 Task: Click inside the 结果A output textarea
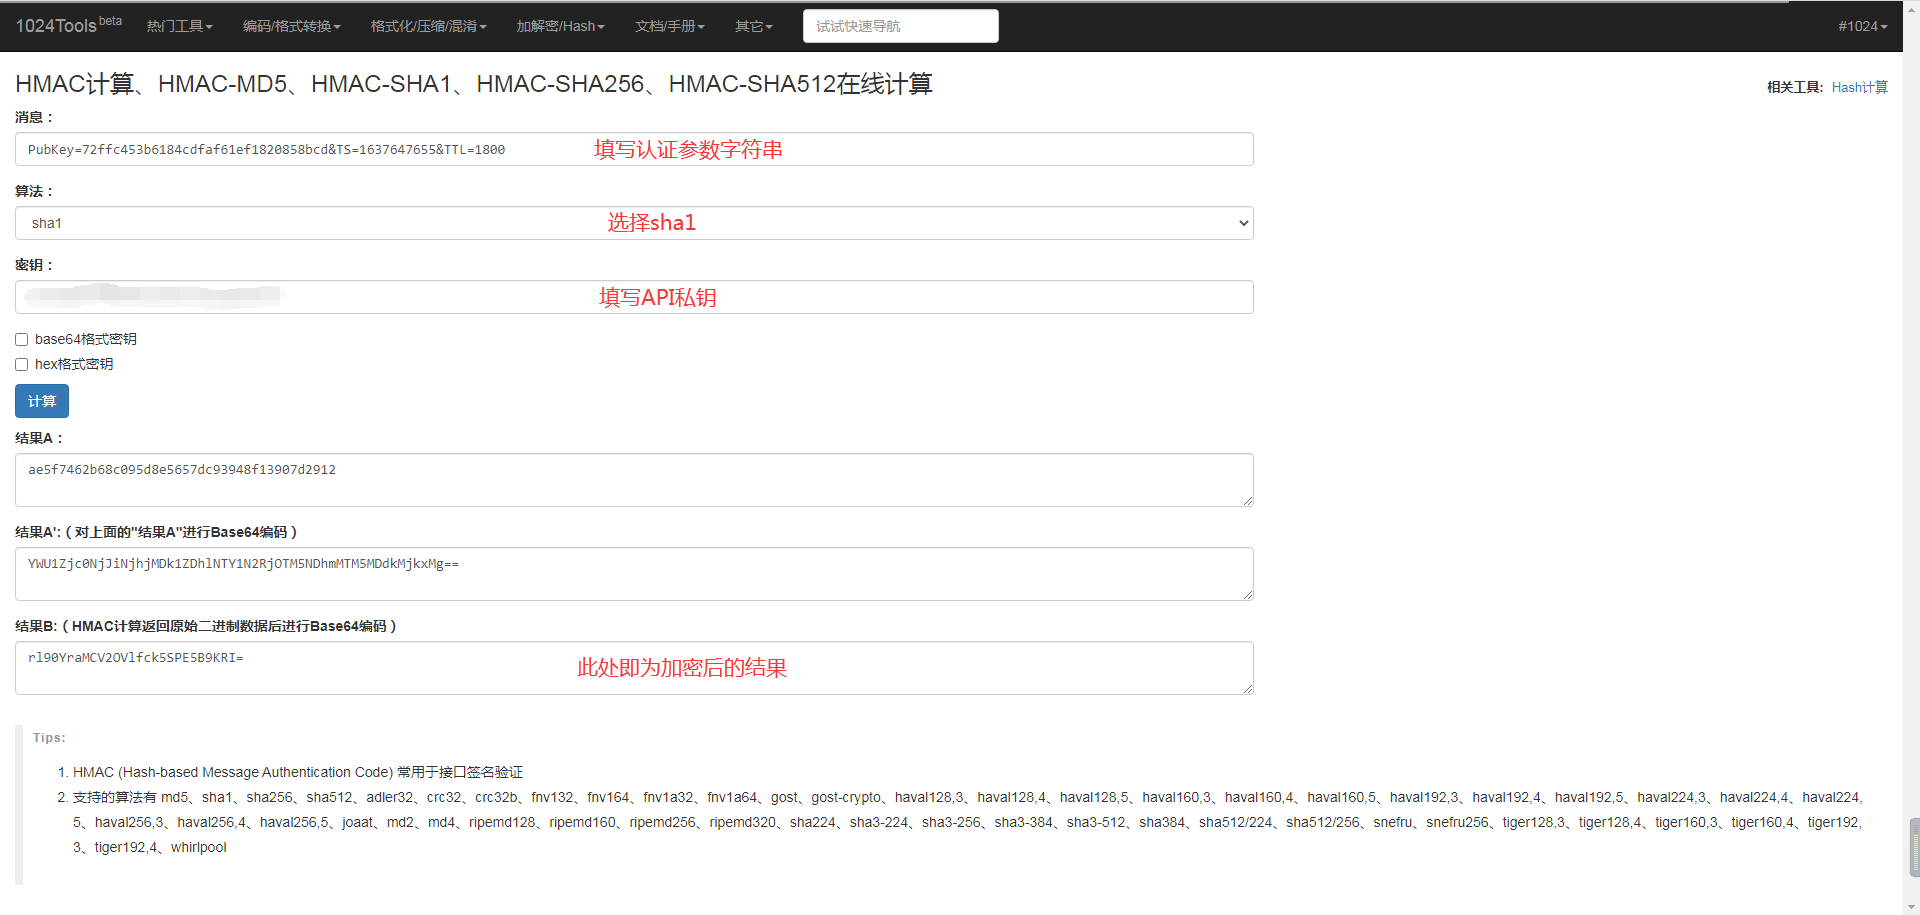(x=634, y=480)
